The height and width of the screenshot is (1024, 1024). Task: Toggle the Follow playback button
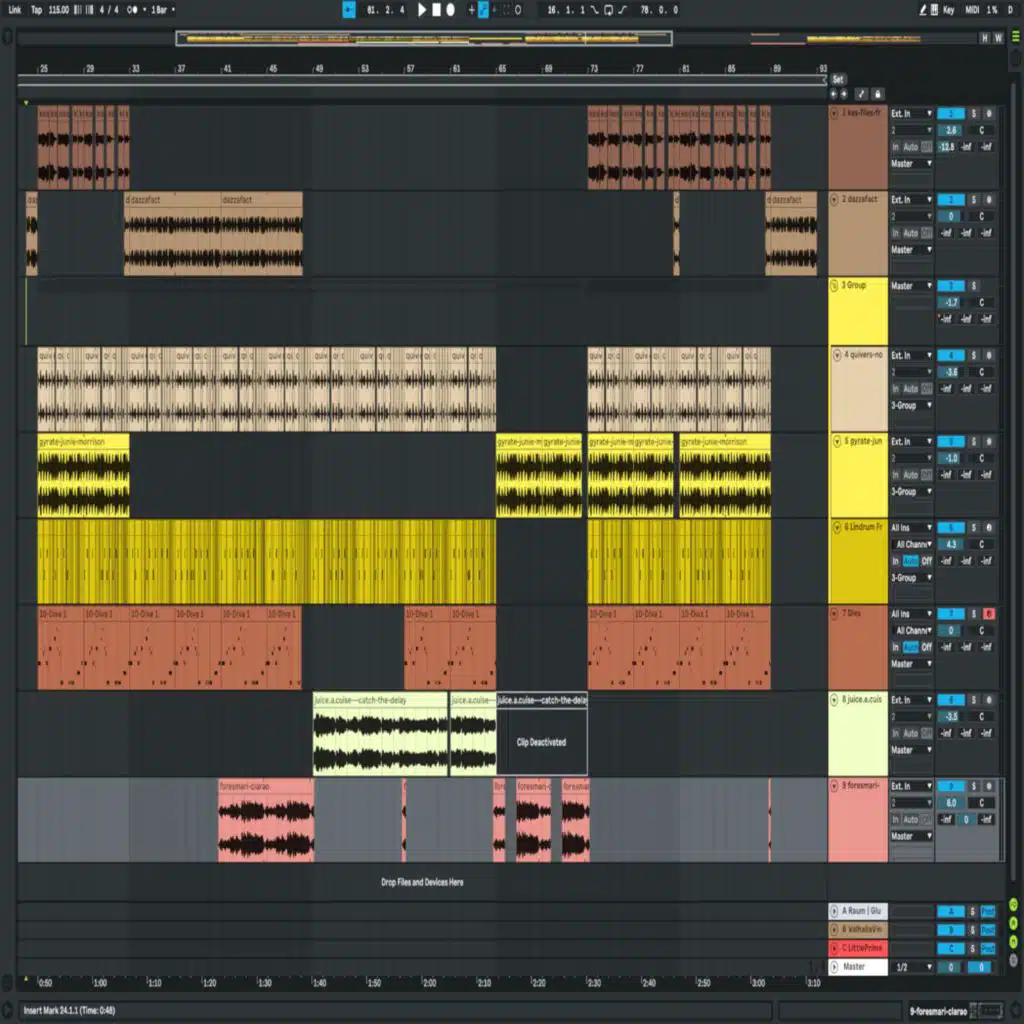(x=349, y=10)
